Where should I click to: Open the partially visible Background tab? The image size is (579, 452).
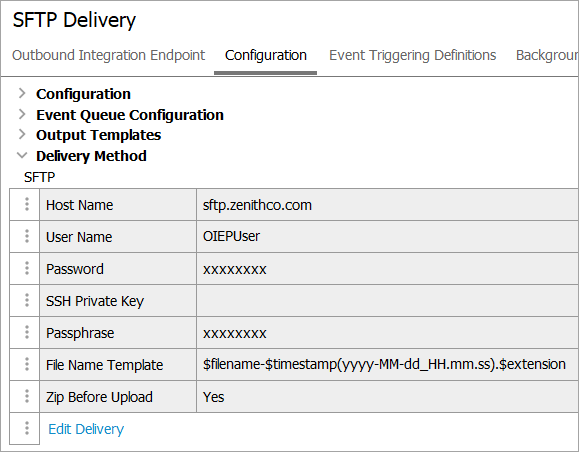547,55
